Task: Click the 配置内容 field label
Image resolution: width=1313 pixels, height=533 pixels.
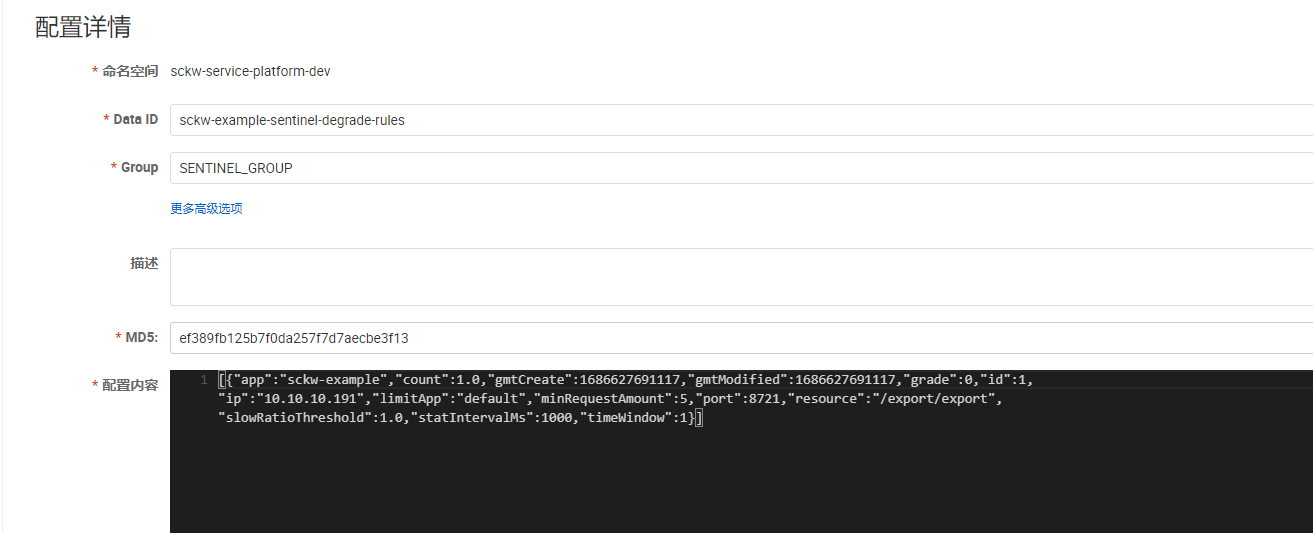Action: [130, 385]
